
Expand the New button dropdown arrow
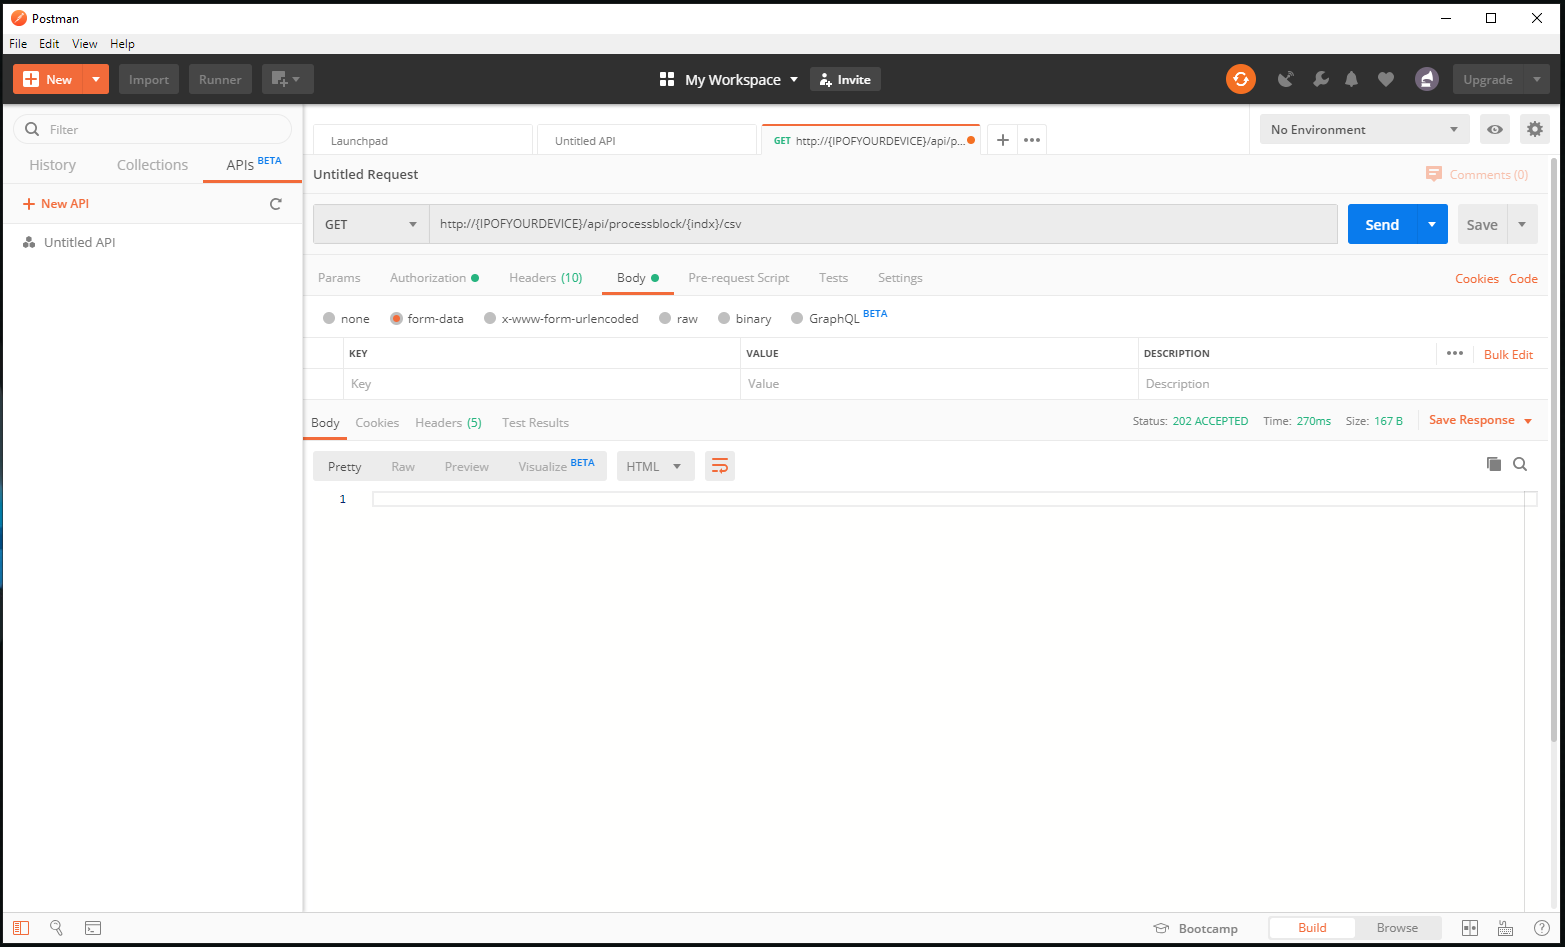(96, 79)
